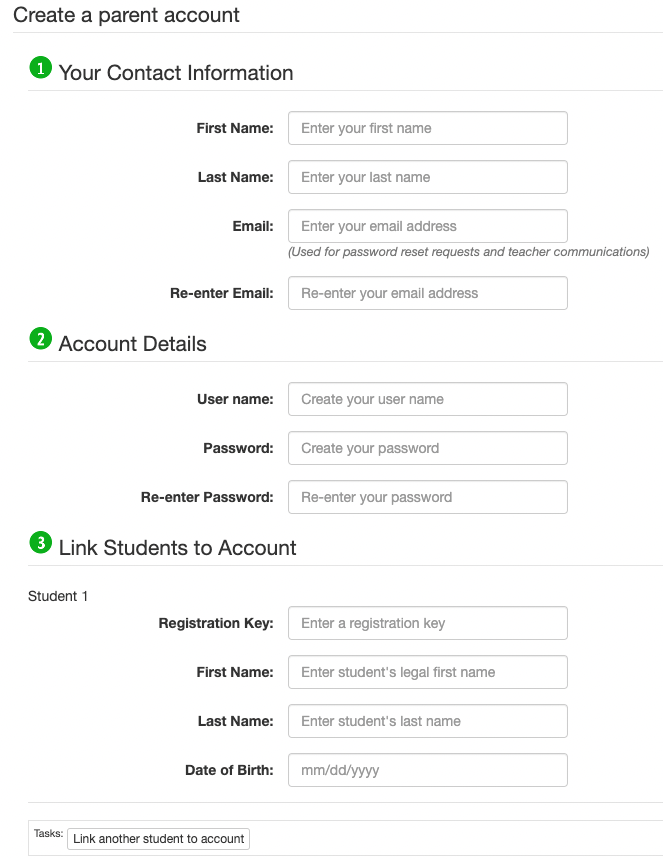
Task: Click the green step 1 badge icon
Action: tap(40, 69)
